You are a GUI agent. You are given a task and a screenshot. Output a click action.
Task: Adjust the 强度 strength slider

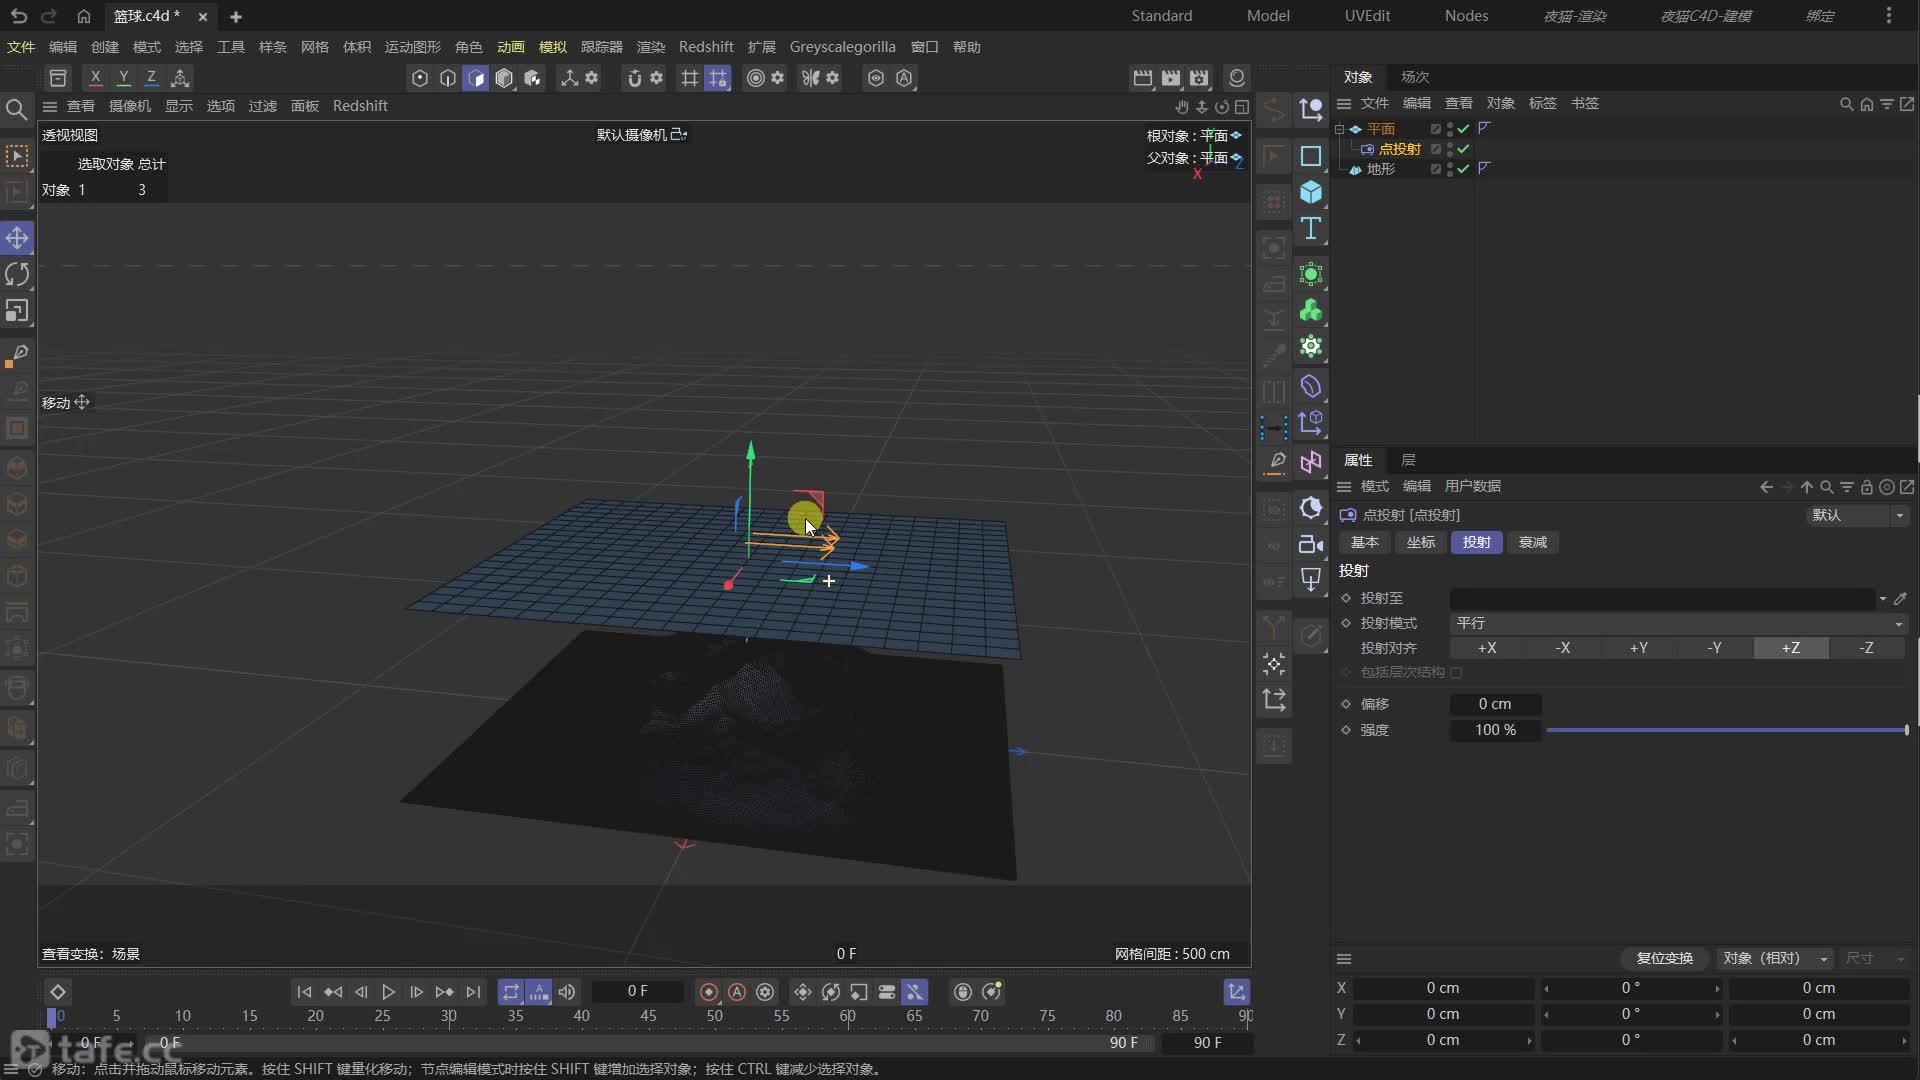1727,730
